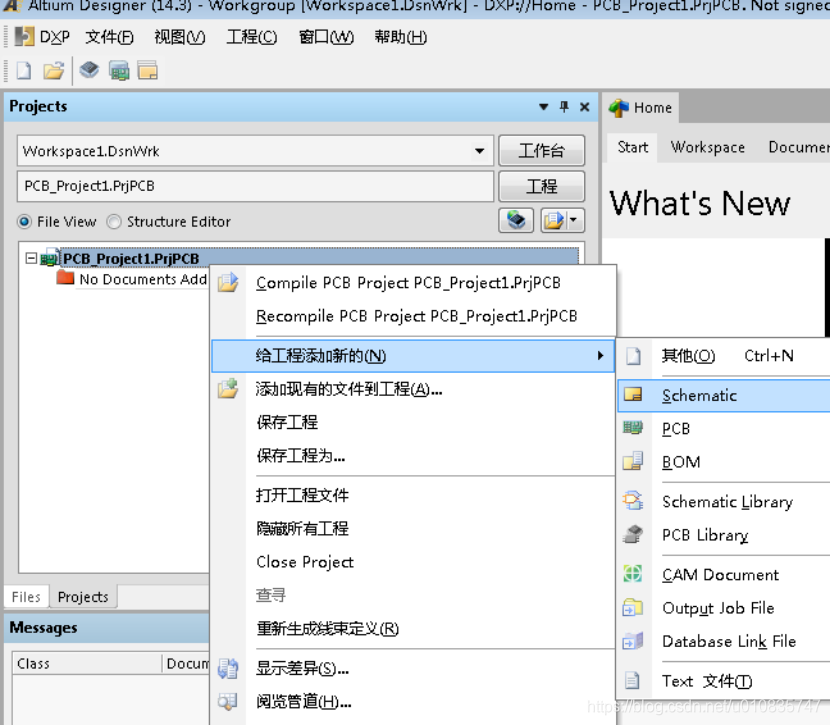The image size is (831, 725).
Task: Click the PCB board toolbar icon
Action: (119, 71)
